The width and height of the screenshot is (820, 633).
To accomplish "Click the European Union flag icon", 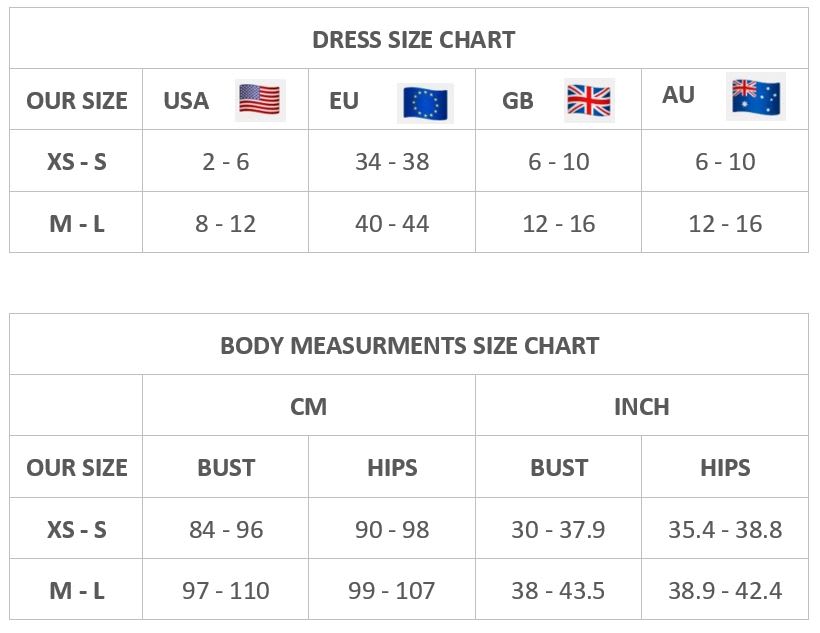I will tap(425, 102).
